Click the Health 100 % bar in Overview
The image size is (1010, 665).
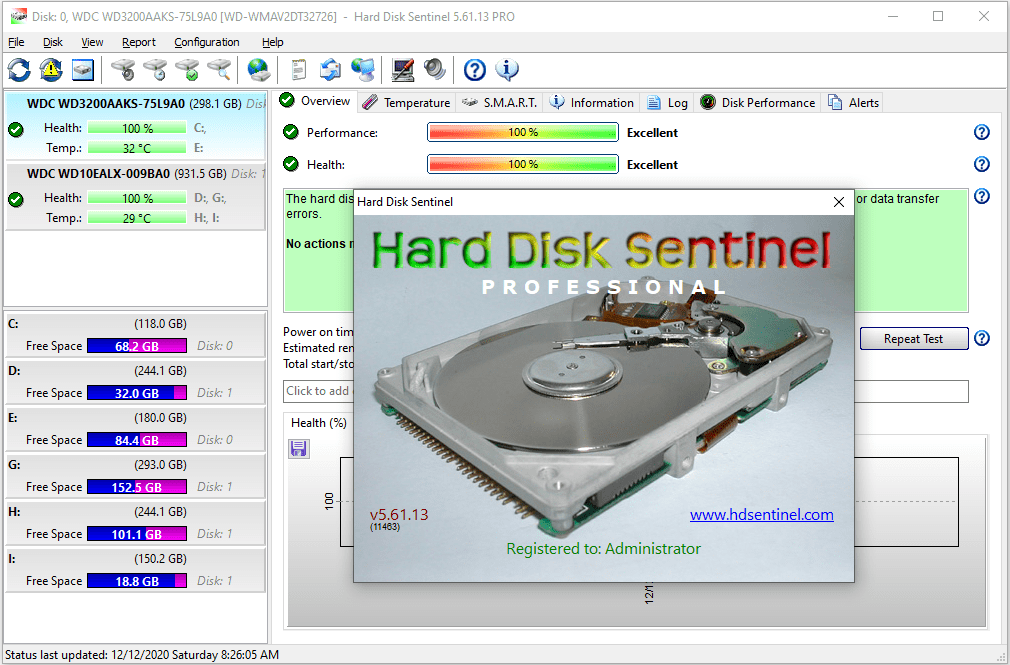tap(522, 164)
